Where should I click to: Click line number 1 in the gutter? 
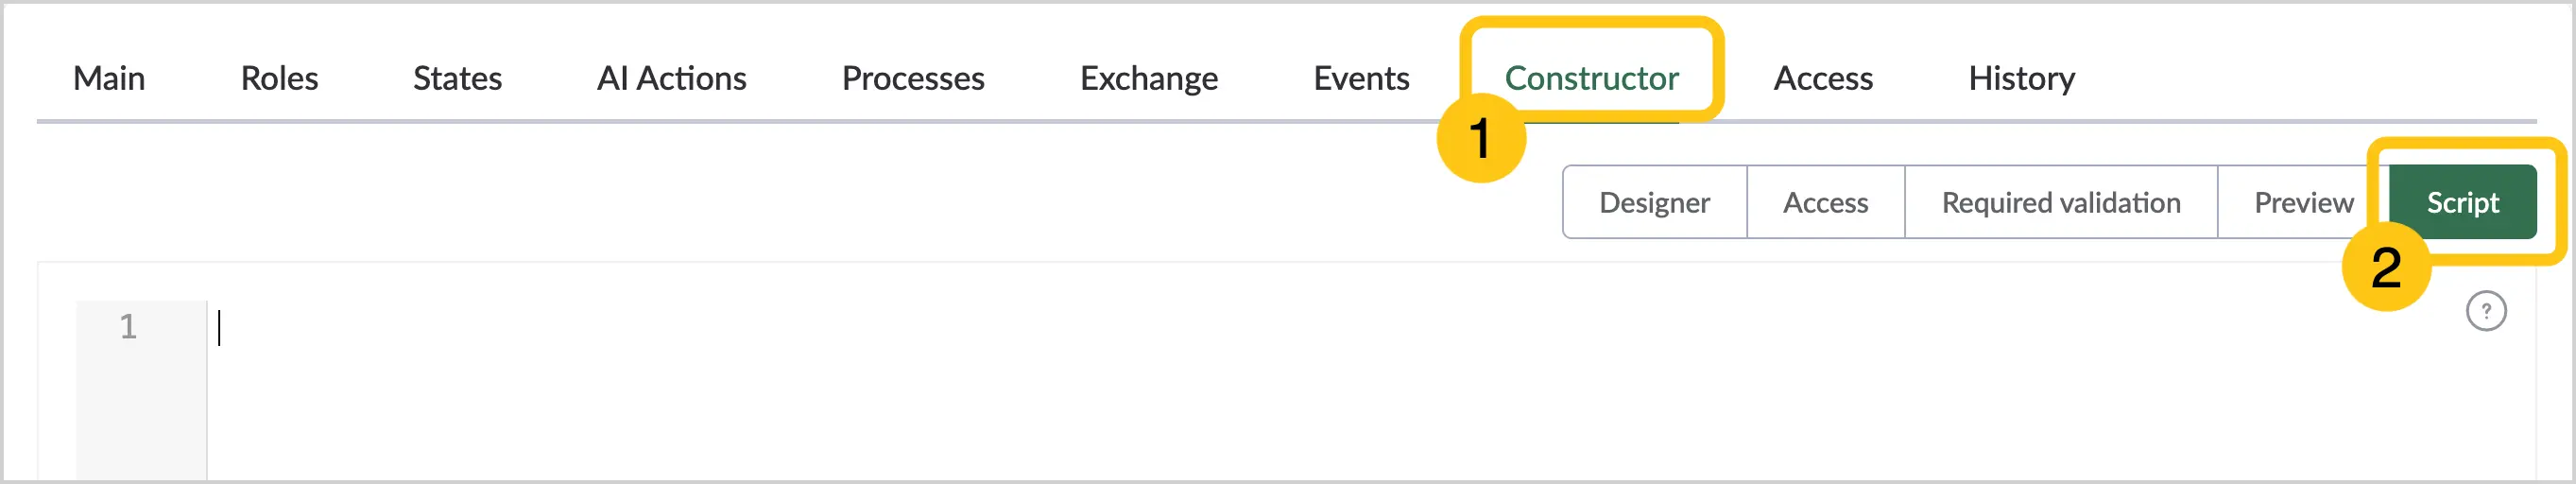tap(128, 327)
